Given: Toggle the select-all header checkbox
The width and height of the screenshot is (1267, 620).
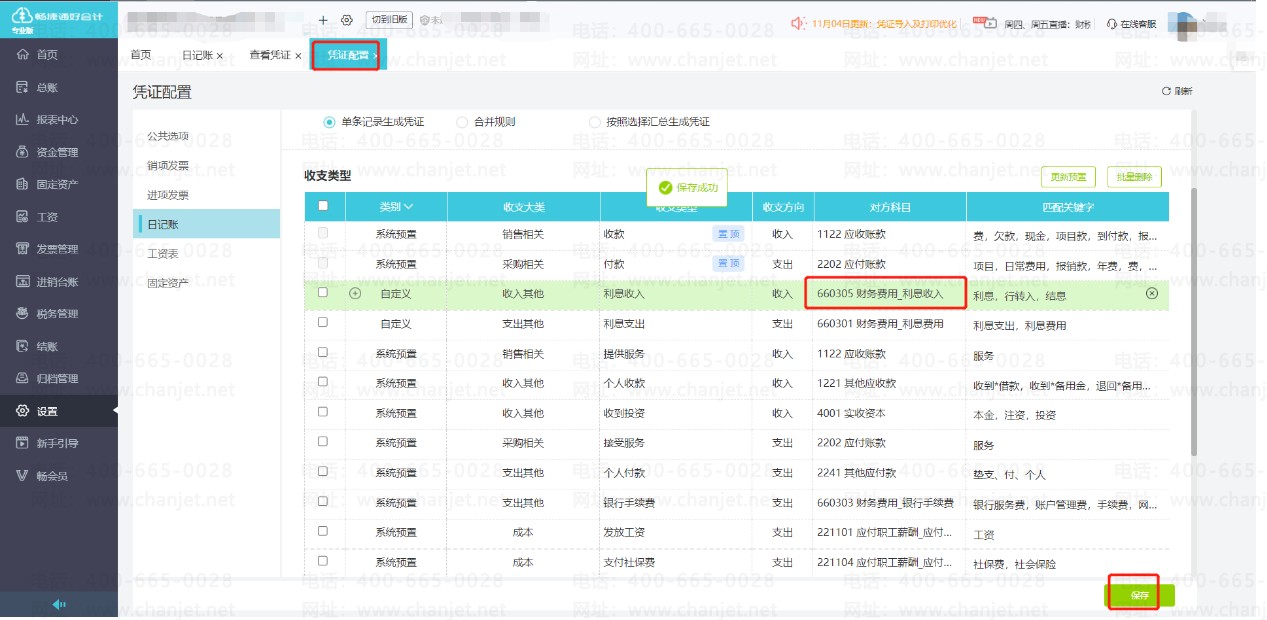Looking at the screenshot, I should click(x=322, y=206).
